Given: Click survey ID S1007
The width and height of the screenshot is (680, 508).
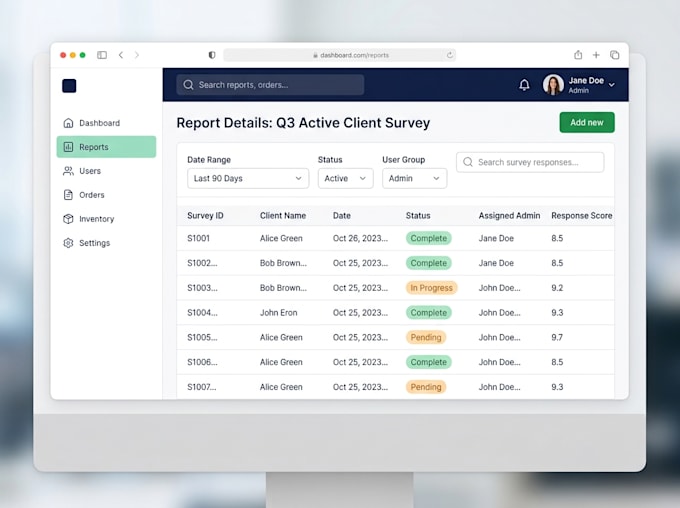Looking at the screenshot, I should tap(202, 387).
